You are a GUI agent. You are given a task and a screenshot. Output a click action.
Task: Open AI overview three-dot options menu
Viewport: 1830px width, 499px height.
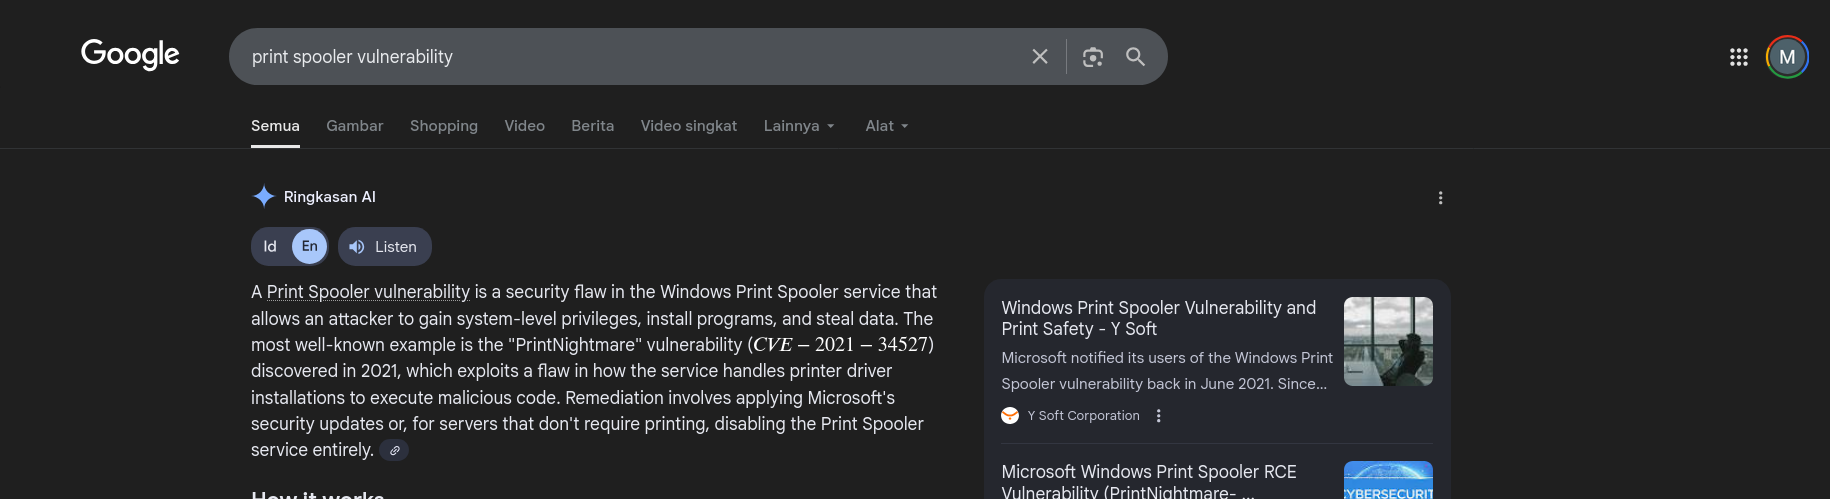click(1440, 198)
